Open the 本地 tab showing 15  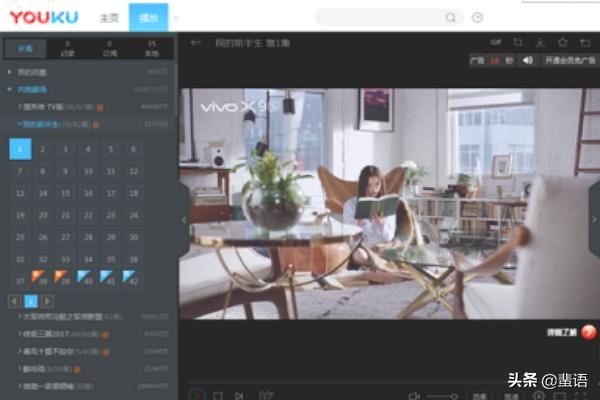click(x=152, y=49)
